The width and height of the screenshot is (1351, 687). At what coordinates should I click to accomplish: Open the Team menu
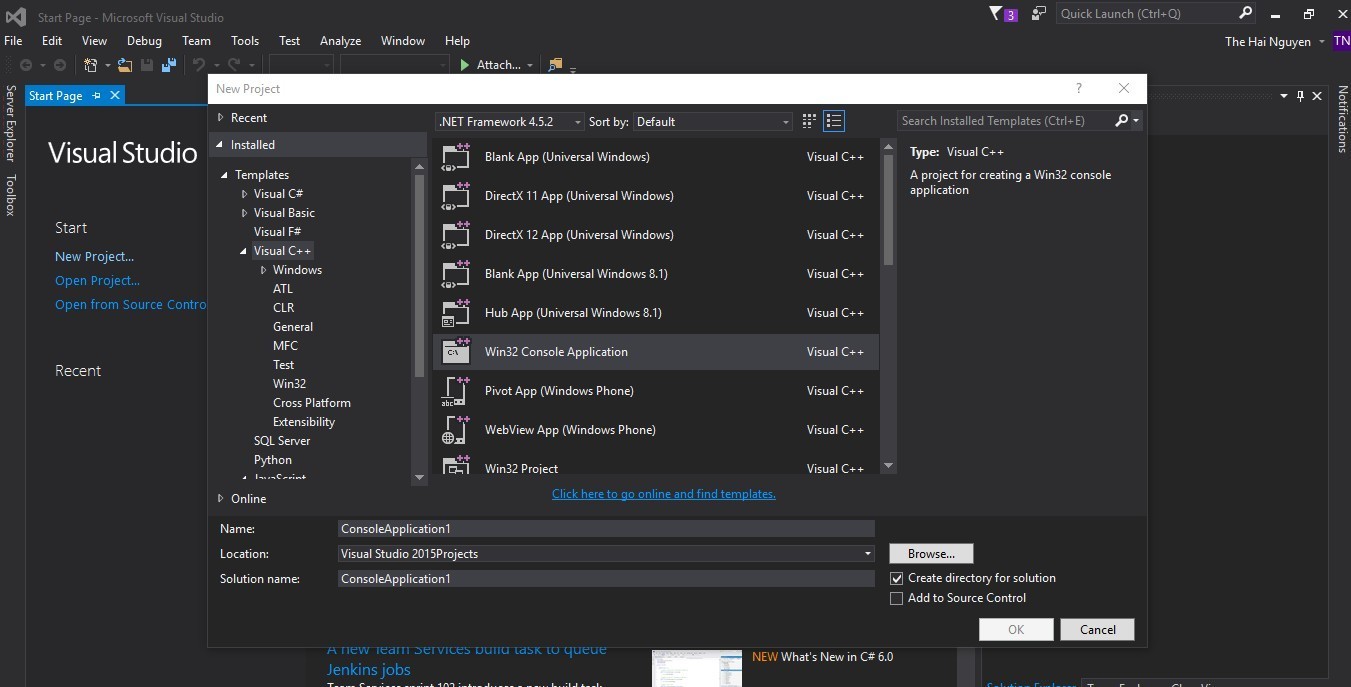[x=196, y=41]
